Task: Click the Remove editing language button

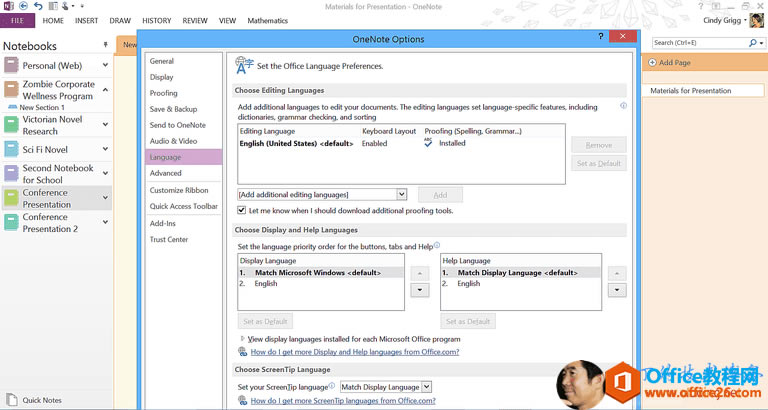Action: pos(599,145)
